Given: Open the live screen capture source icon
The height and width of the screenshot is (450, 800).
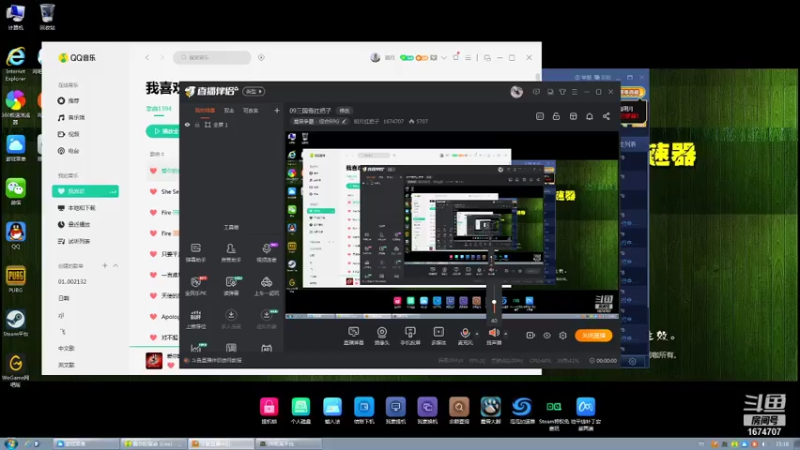Looking at the screenshot, I should coord(354,335).
